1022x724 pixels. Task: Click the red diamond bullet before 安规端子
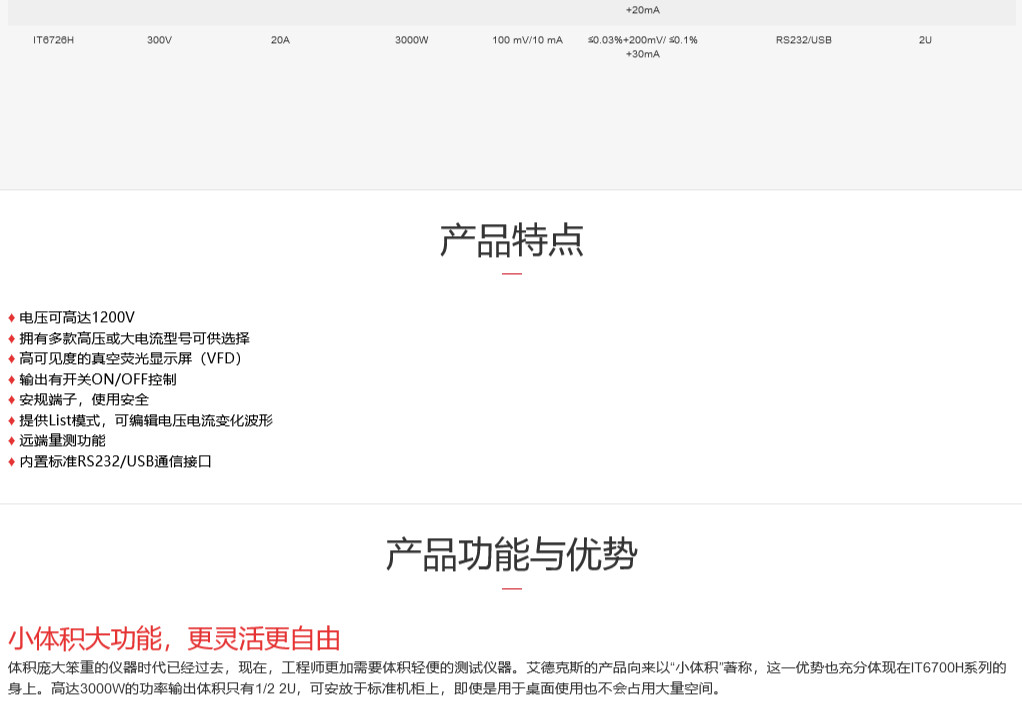(12, 400)
